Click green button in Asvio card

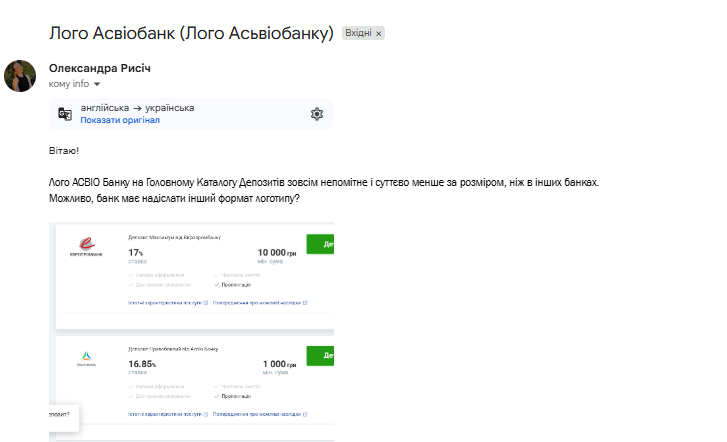click(320, 356)
